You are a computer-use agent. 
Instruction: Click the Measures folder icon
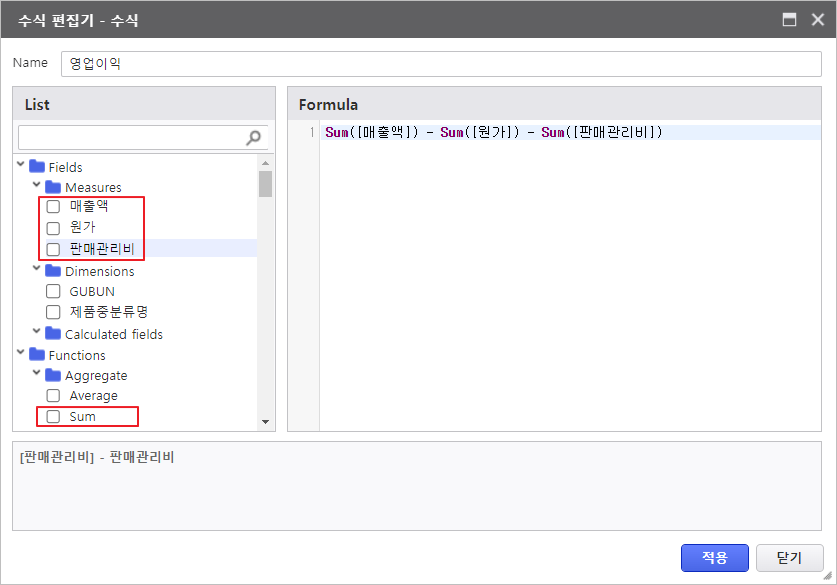pos(53,187)
